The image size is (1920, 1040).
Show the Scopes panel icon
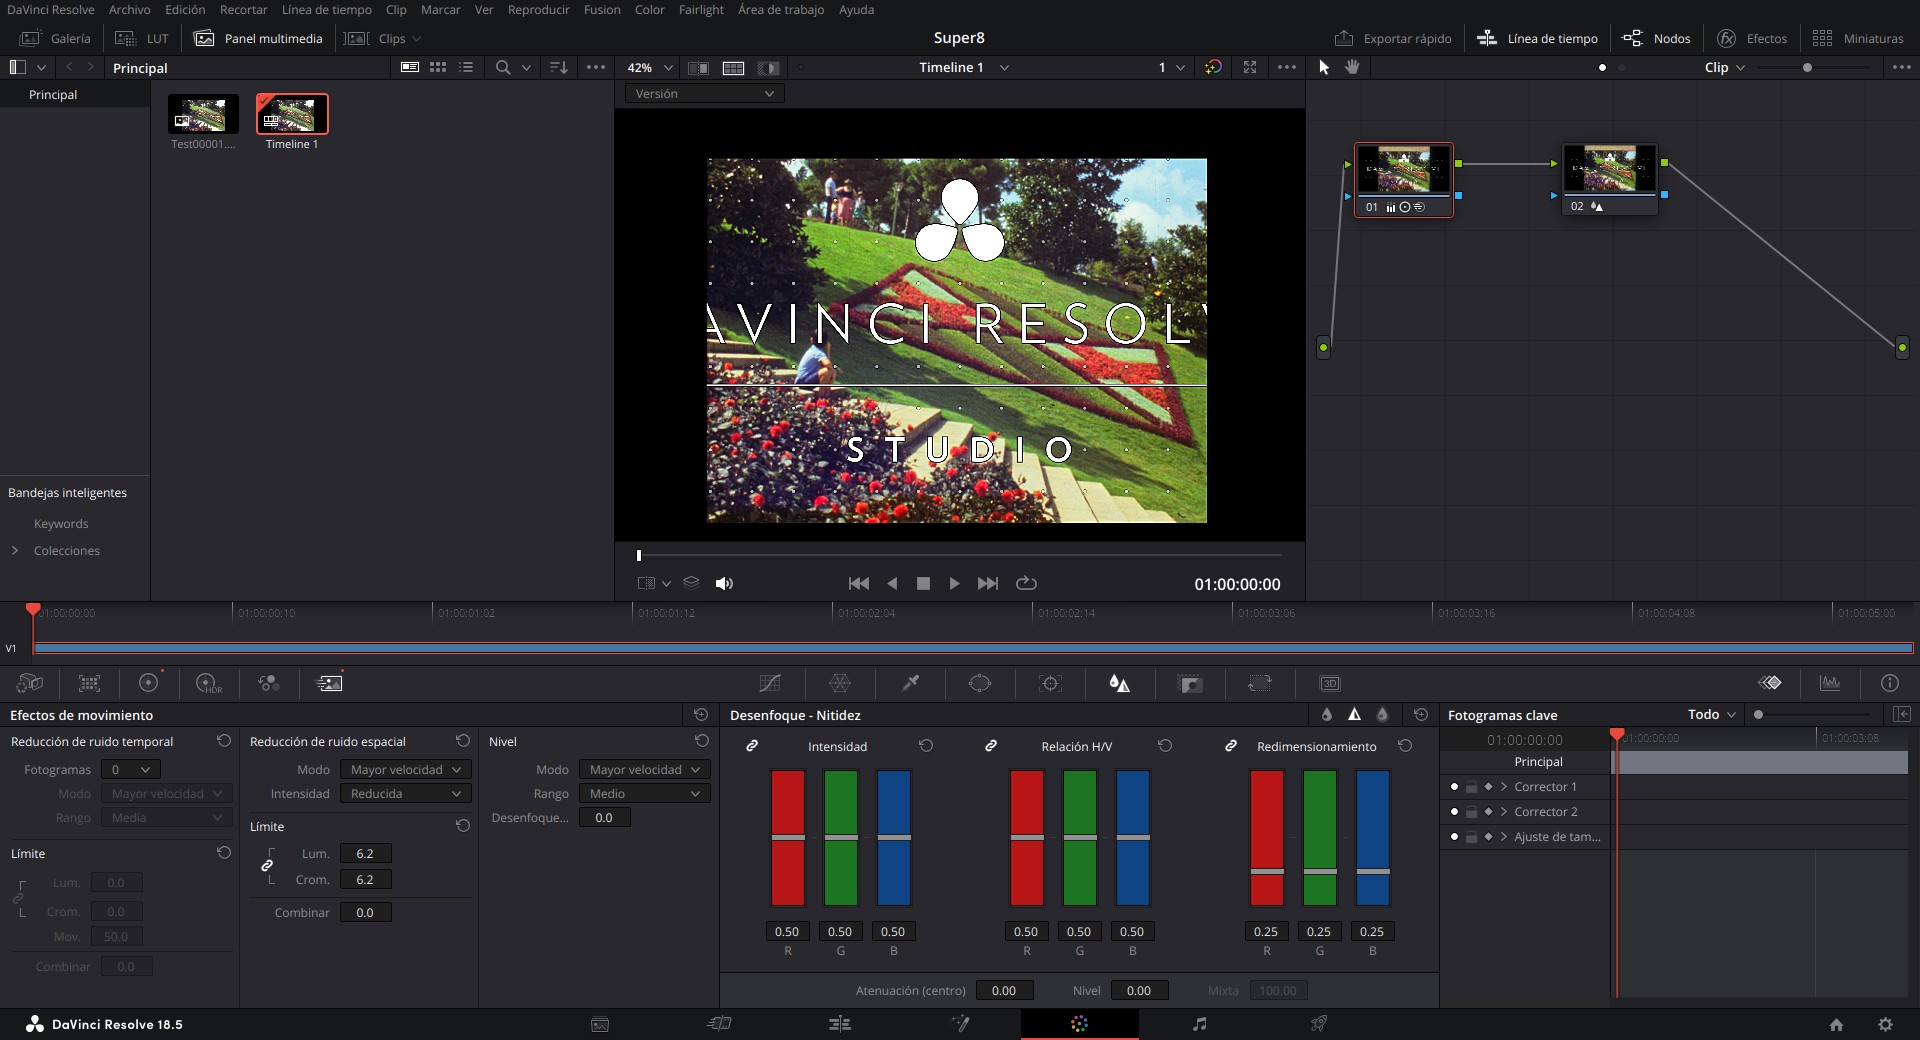1830,683
